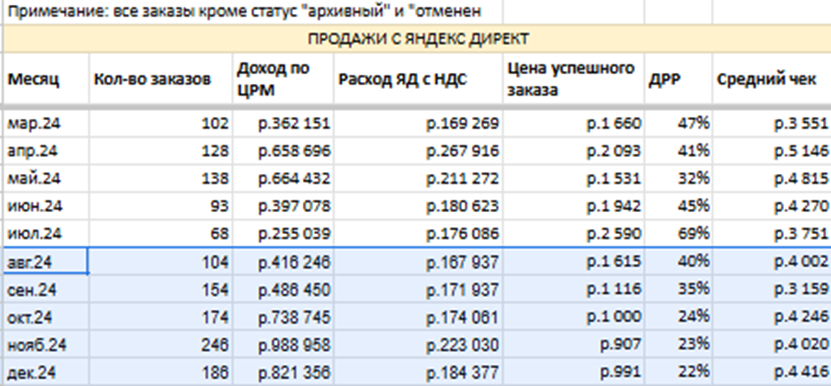Image resolution: width=831 pixels, height=386 pixels.
Task: Select income cell 'р.664 432'
Action: coord(283,179)
